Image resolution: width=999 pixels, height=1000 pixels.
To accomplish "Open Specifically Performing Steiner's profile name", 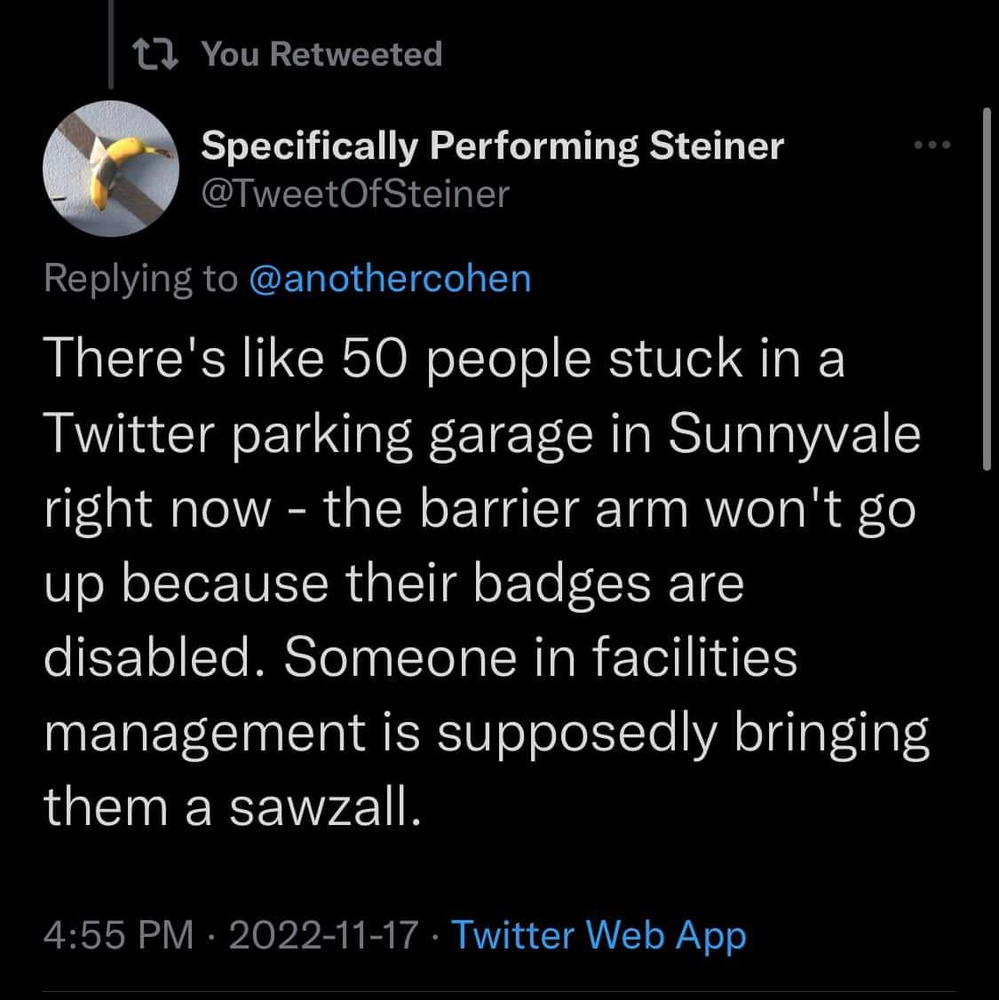I will [492, 146].
